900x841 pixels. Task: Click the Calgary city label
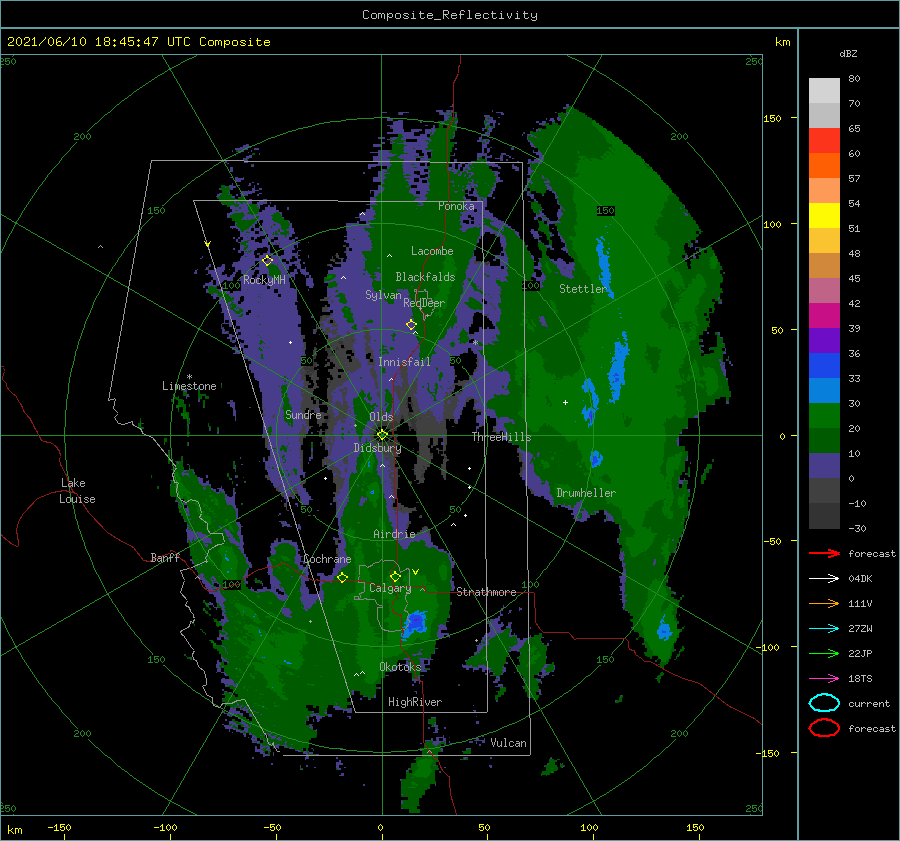tap(390, 588)
